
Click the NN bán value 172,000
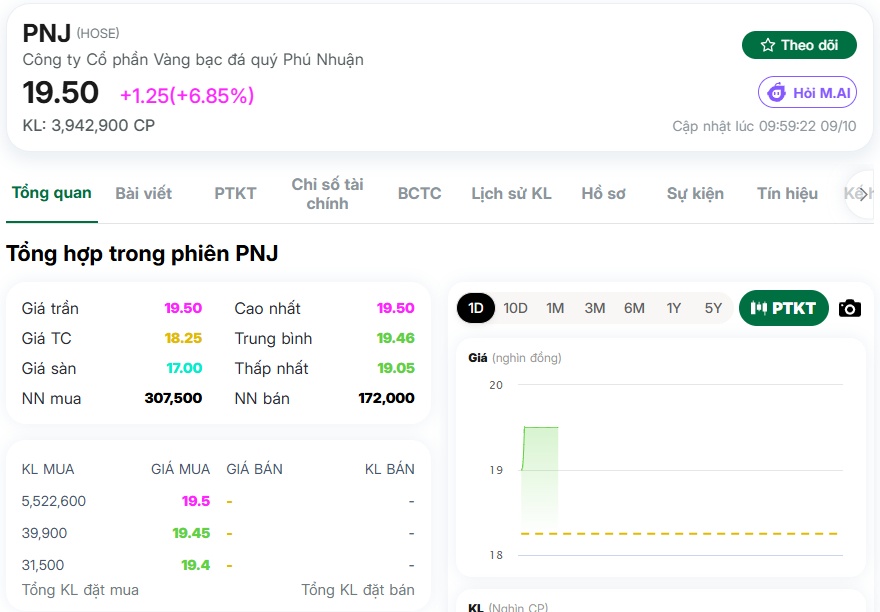(387, 398)
